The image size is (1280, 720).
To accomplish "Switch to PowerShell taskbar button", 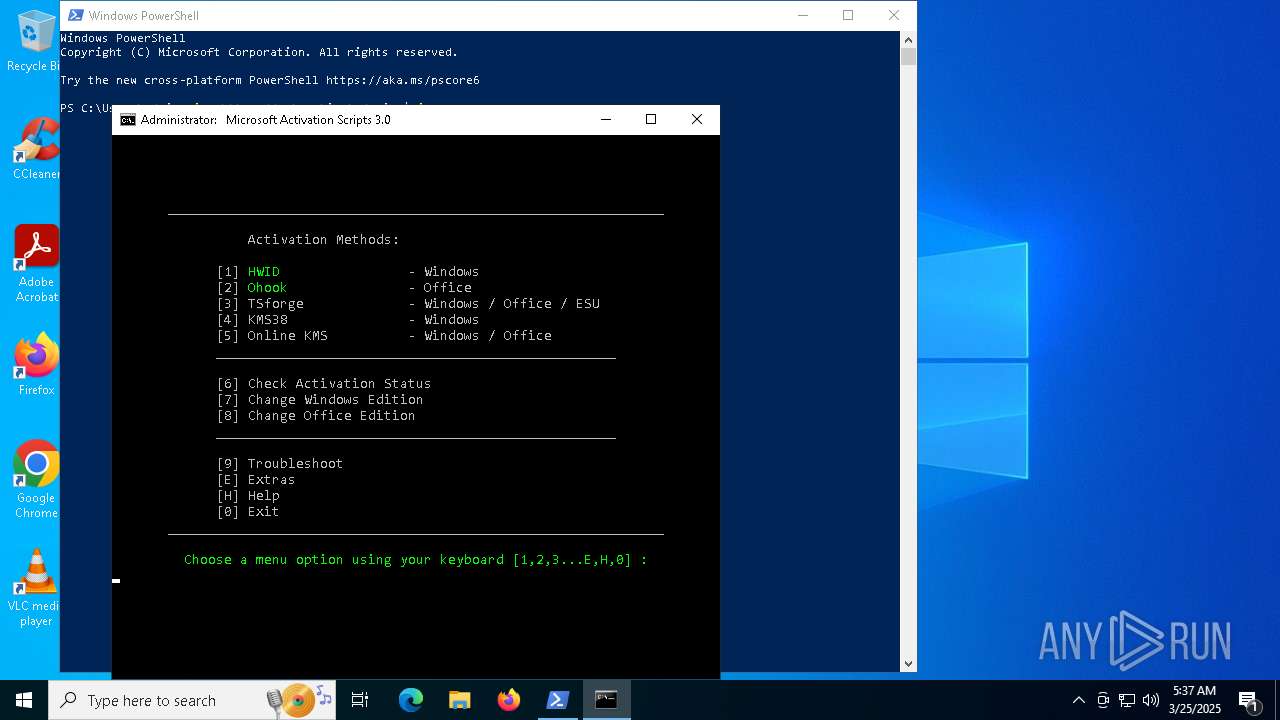I will [x=558, y=700].
